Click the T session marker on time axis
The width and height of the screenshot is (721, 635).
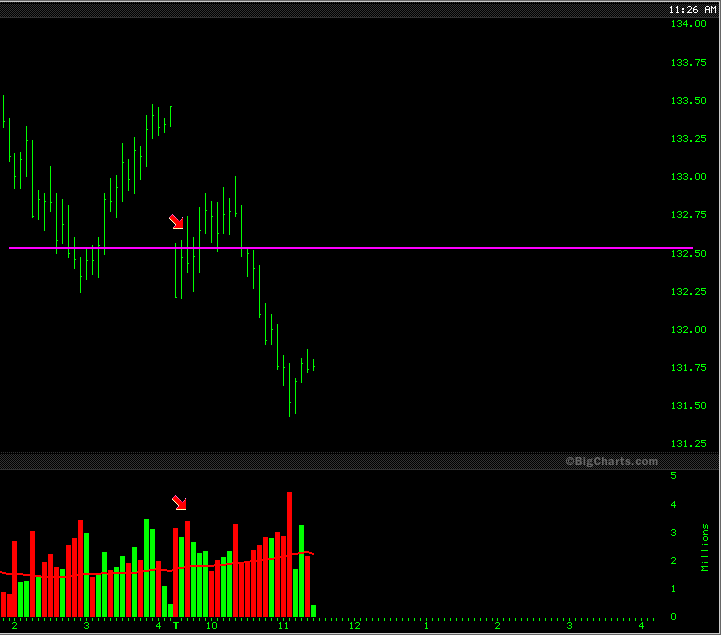176,626
